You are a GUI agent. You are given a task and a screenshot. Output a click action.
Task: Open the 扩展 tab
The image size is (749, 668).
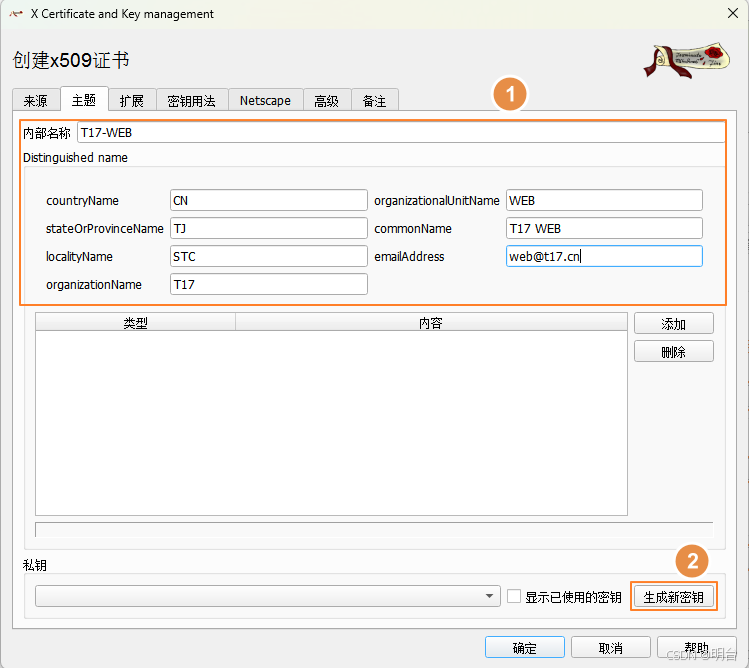click(132, 100)
